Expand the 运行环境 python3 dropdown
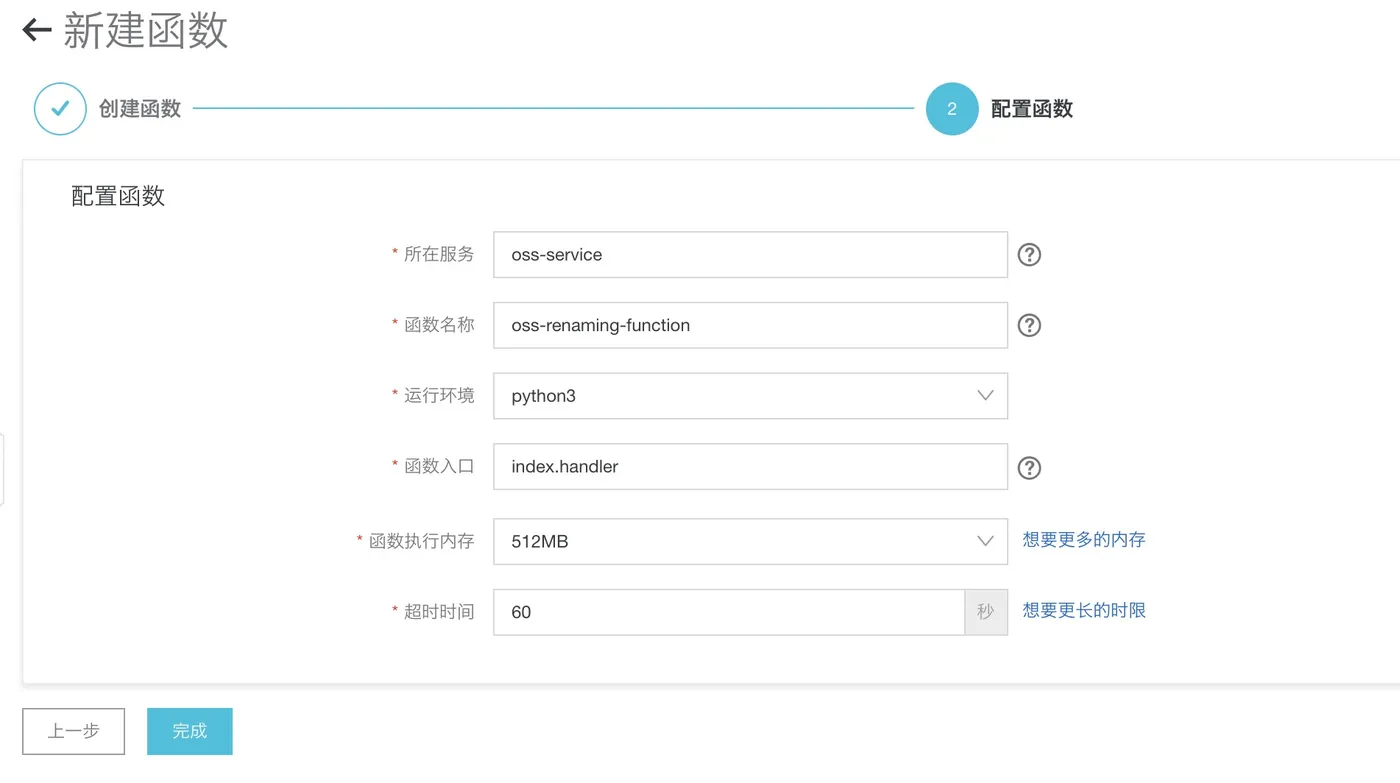Image resolution: width=1400 pixels, height=783 pixels. pos(750,396)
